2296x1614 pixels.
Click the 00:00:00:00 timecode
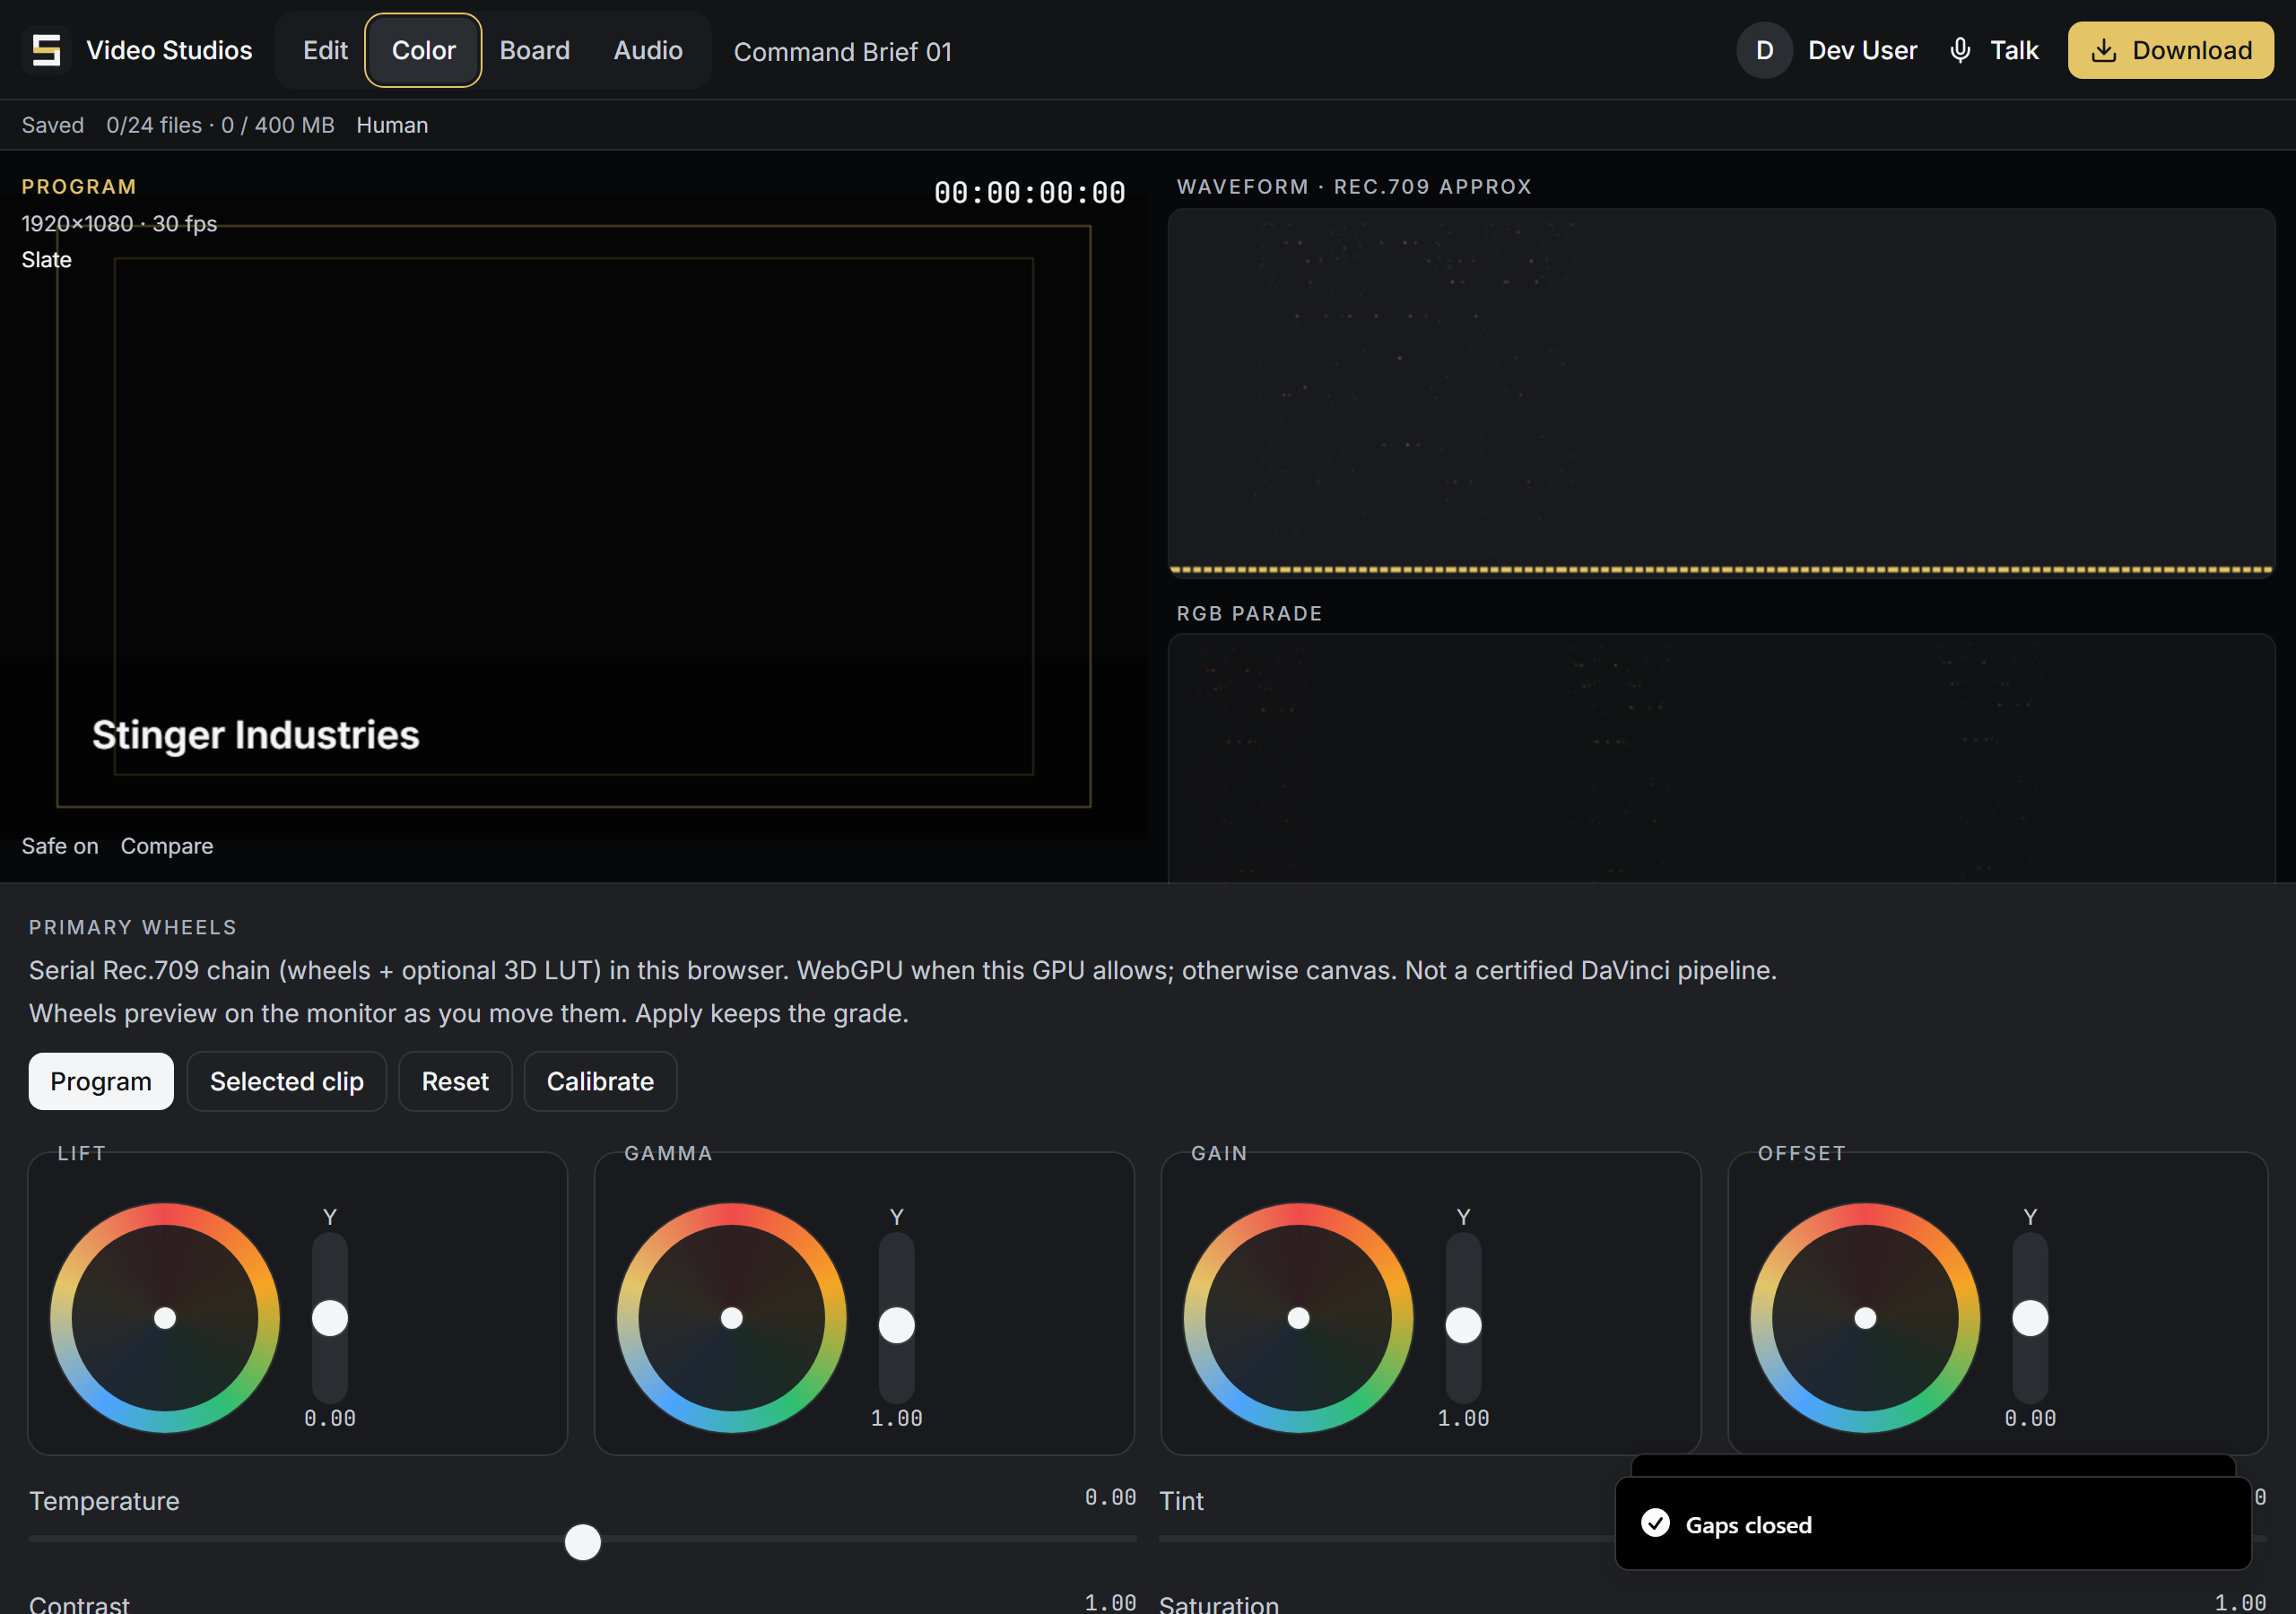pos(1029,192)
